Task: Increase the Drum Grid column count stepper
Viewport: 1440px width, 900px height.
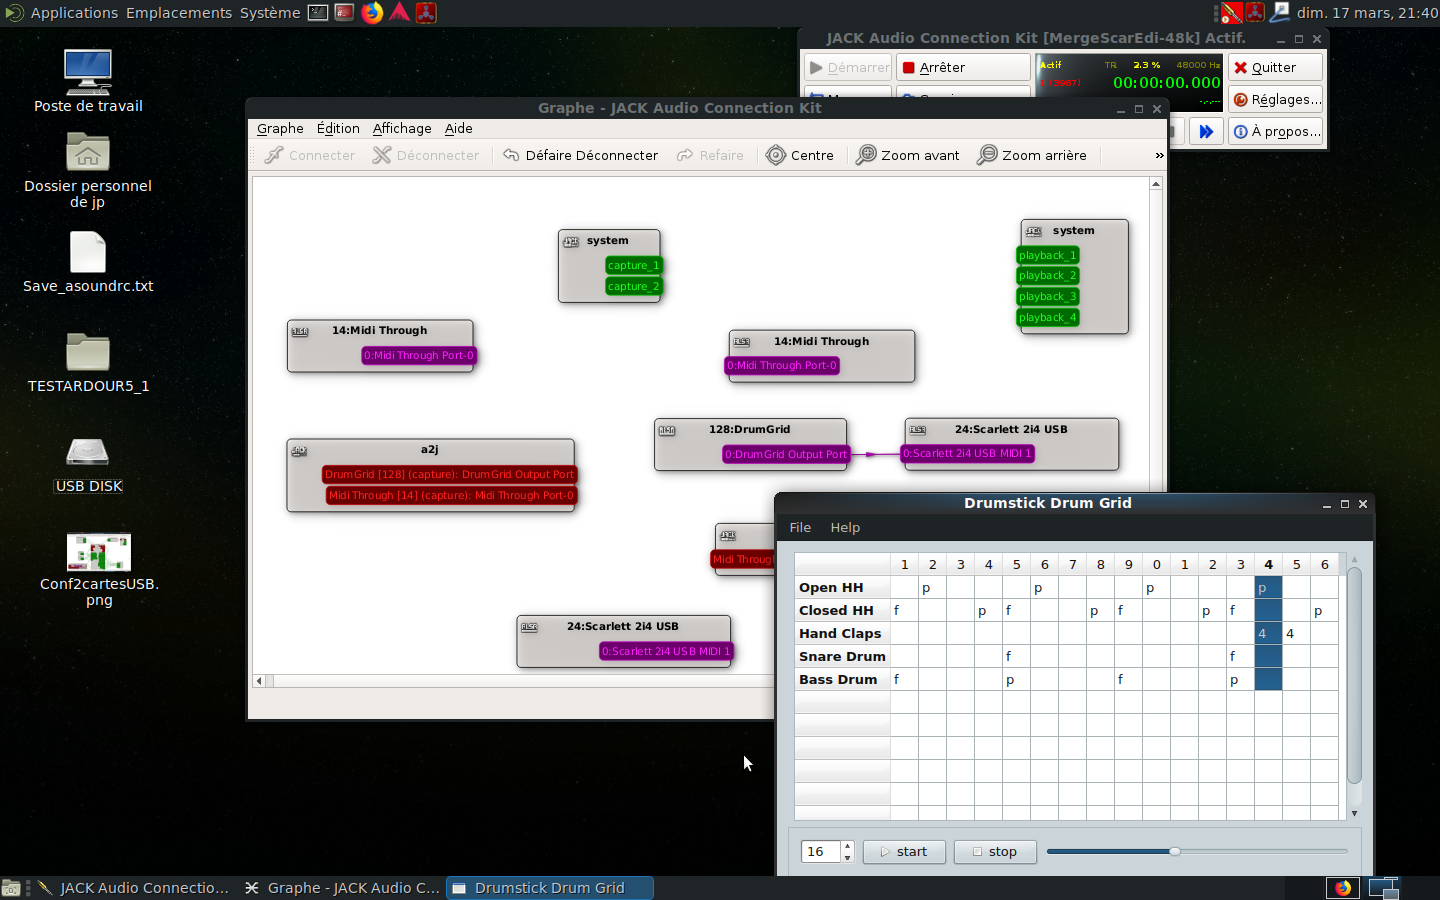Action: 848,846
